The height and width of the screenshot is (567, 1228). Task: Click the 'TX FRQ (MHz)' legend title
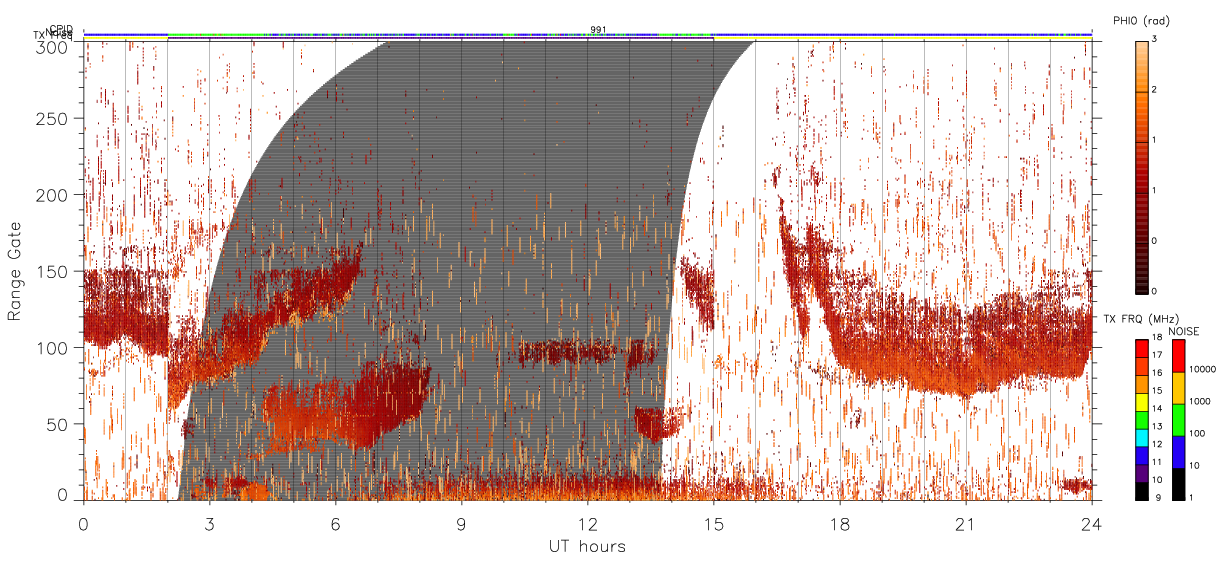tap(1141, 318)
